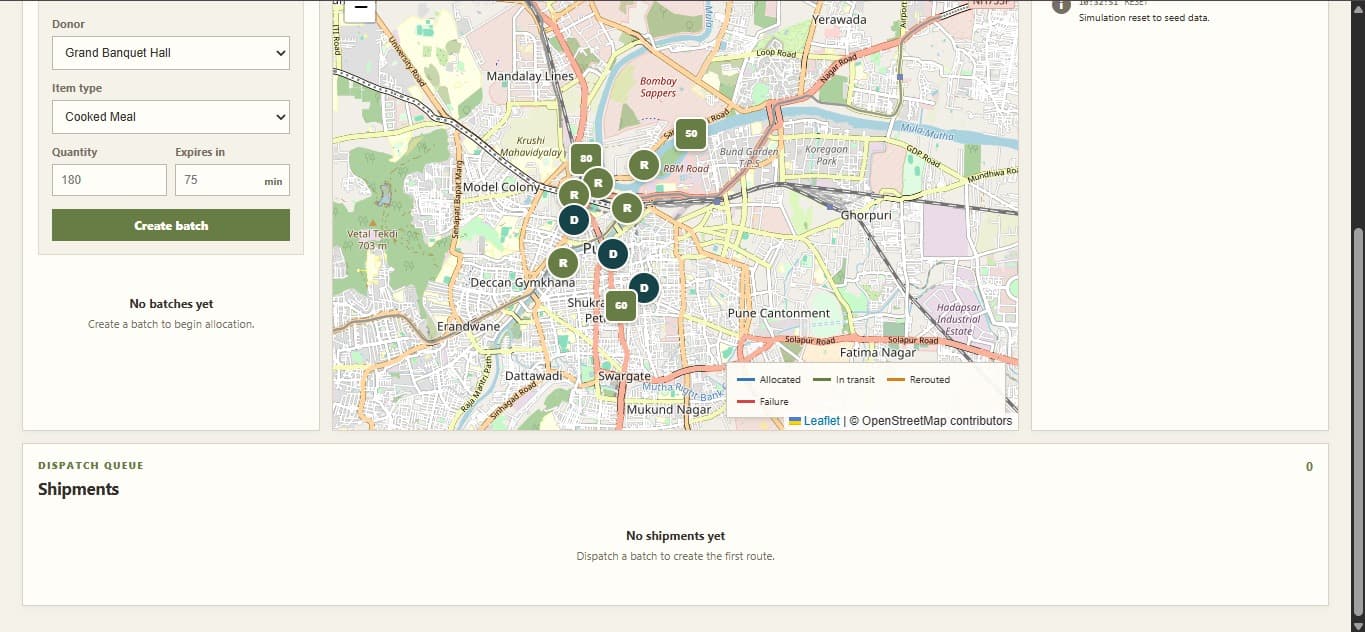Click the info icon beside the reset log entry
The width and height of the screenshot is (1365, 632).
[x=1060, y=5]
